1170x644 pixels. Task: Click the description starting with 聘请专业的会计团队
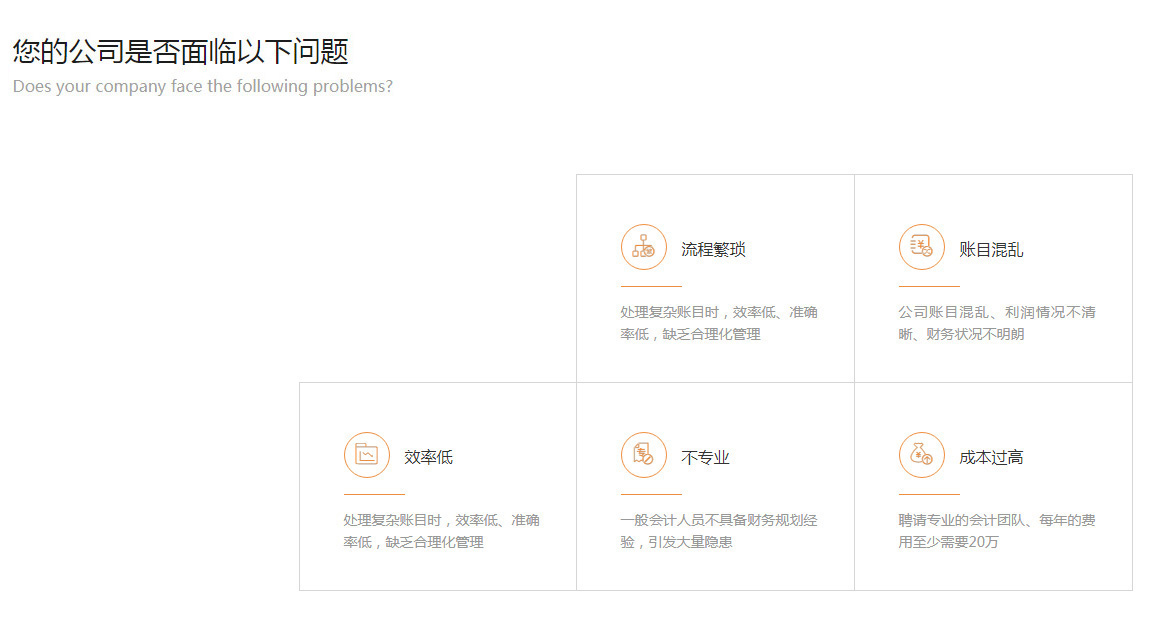coord(996,531)
